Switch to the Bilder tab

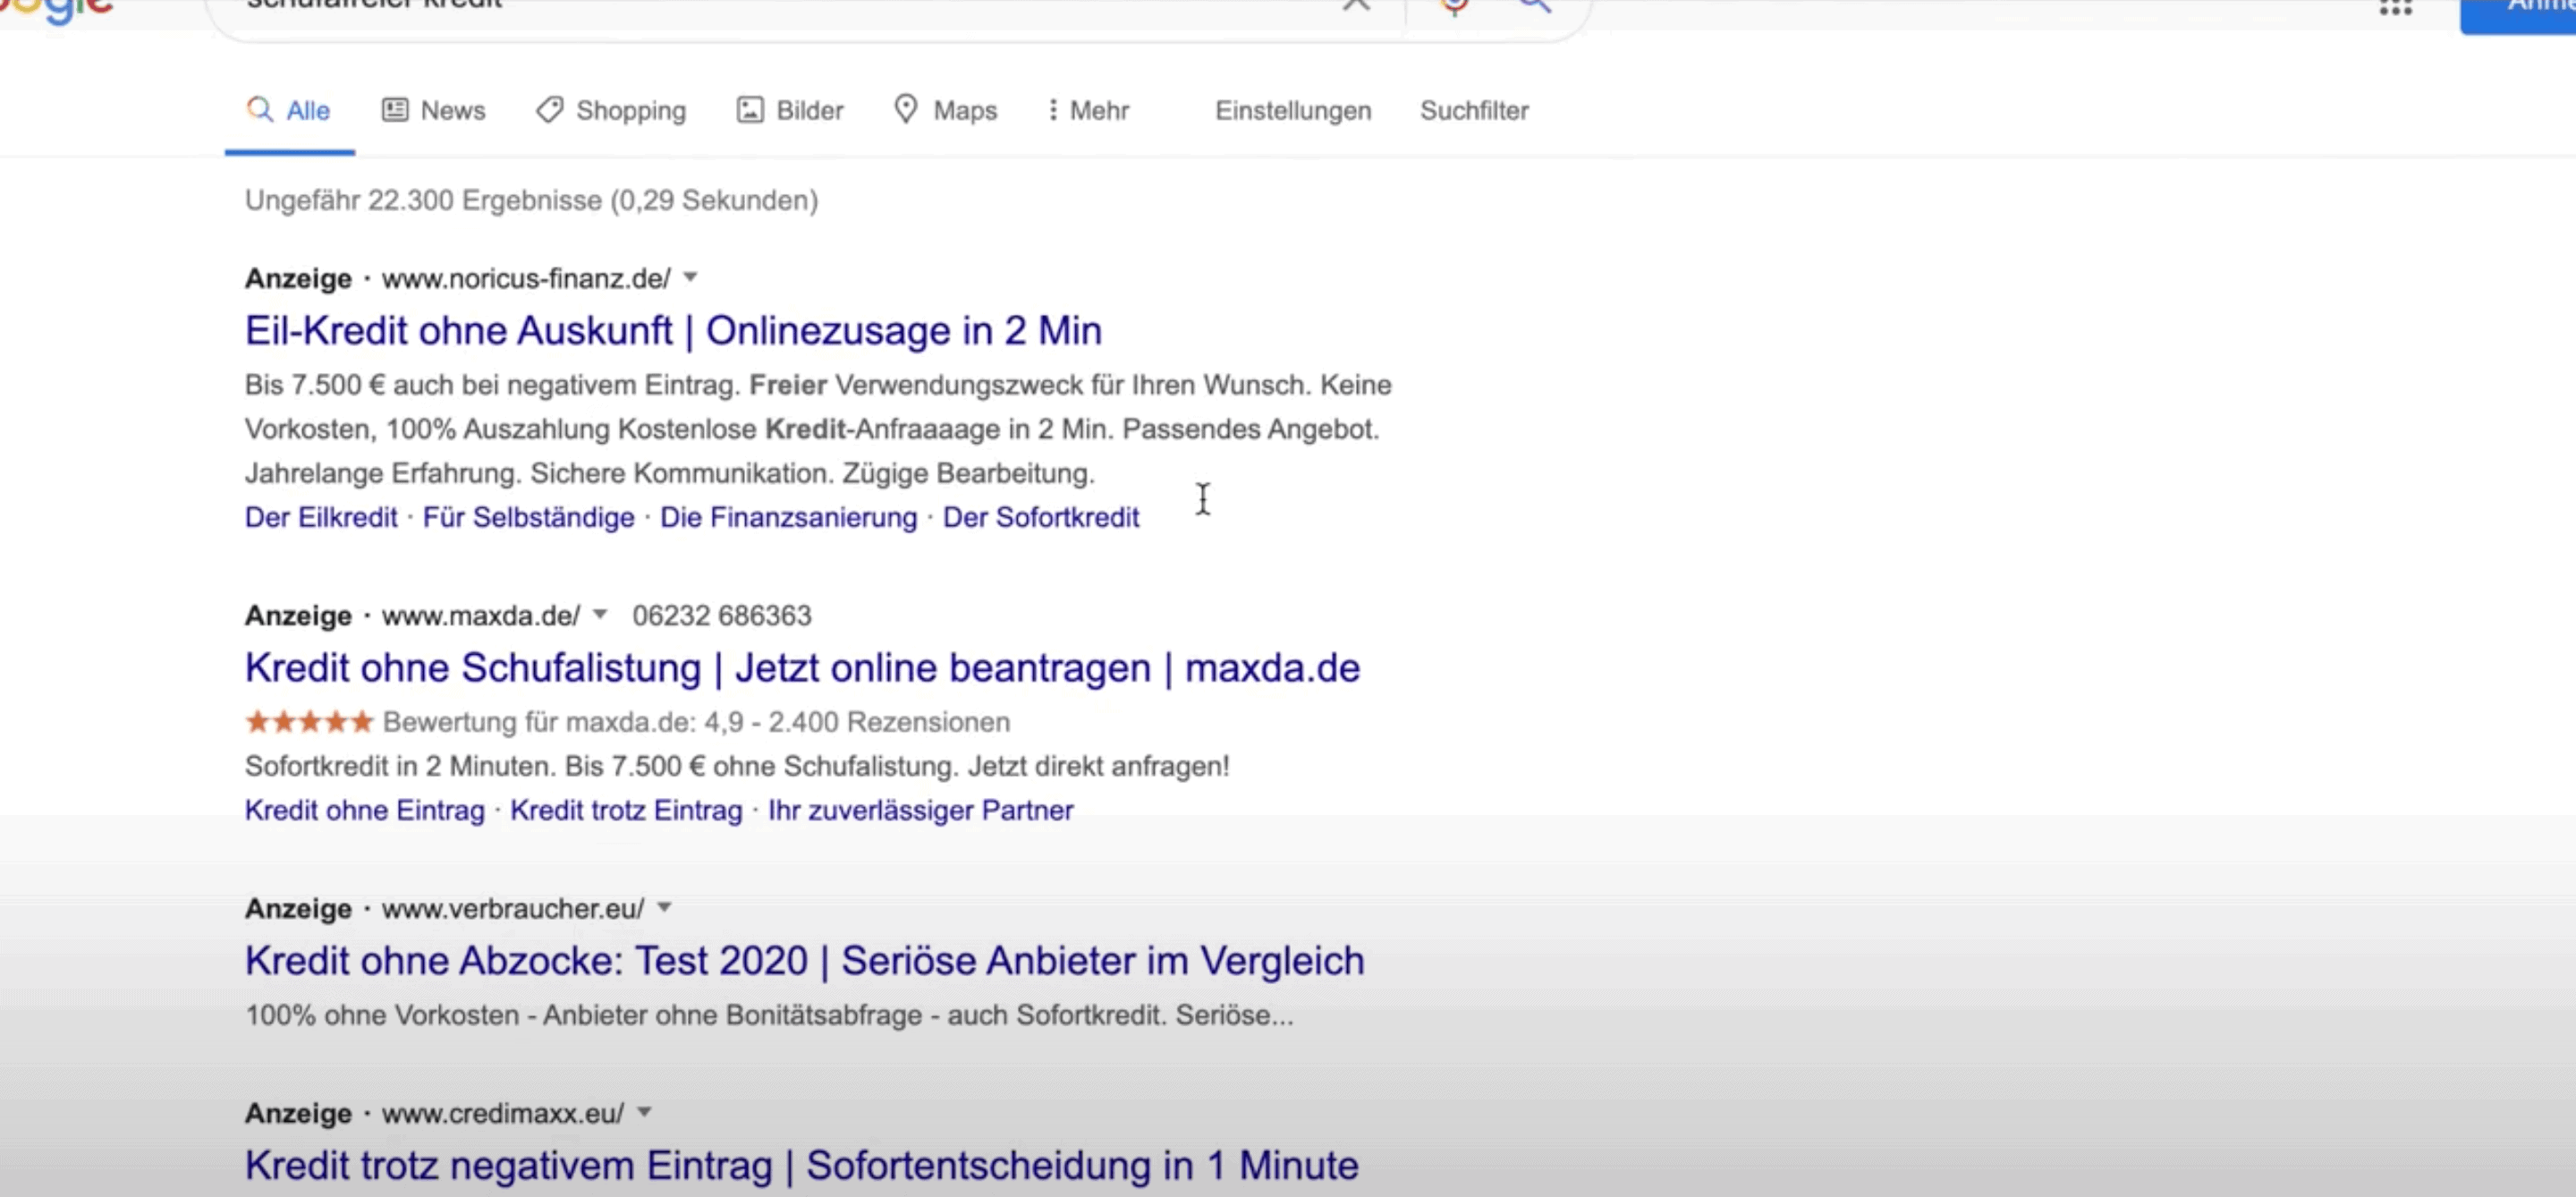pos(790,110)
